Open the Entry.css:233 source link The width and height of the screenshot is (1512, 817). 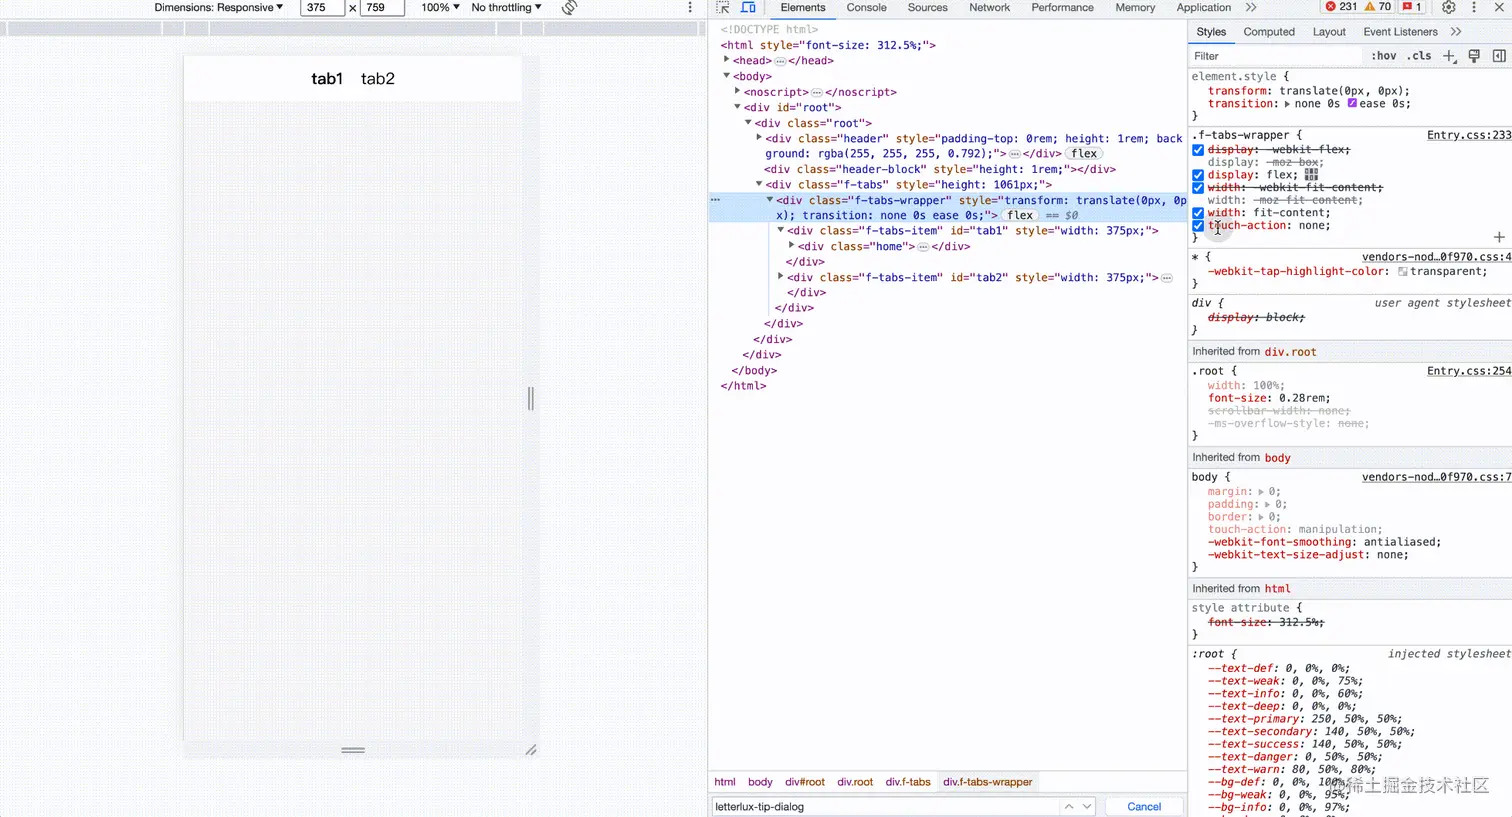pos(1469,135)
